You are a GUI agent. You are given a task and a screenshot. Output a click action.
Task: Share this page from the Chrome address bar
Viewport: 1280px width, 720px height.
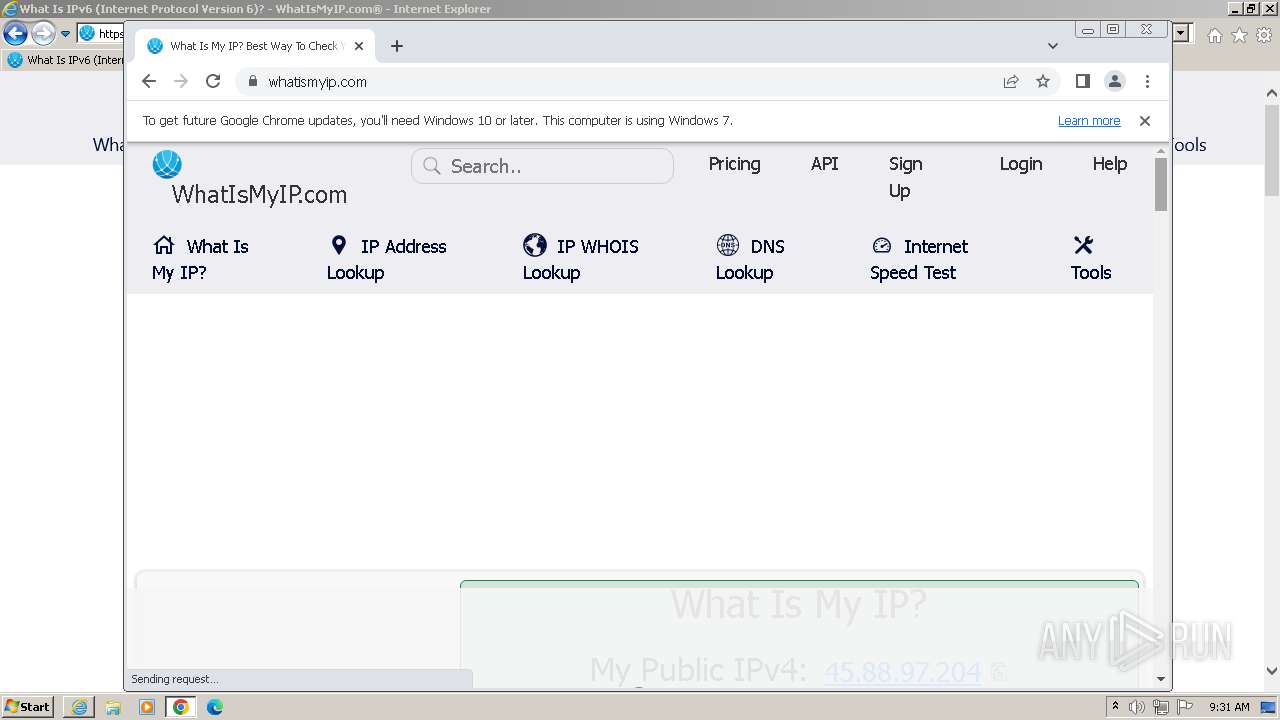[x=1011, y=82]
